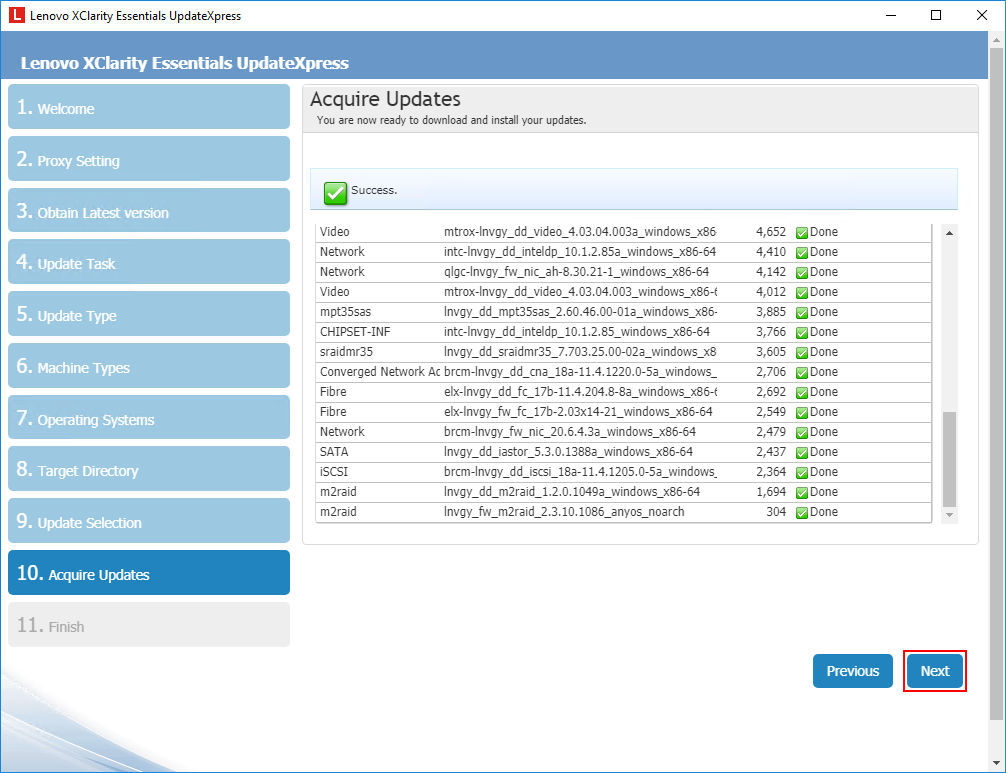
Task: Click the Next button
Action: (935, 671)
